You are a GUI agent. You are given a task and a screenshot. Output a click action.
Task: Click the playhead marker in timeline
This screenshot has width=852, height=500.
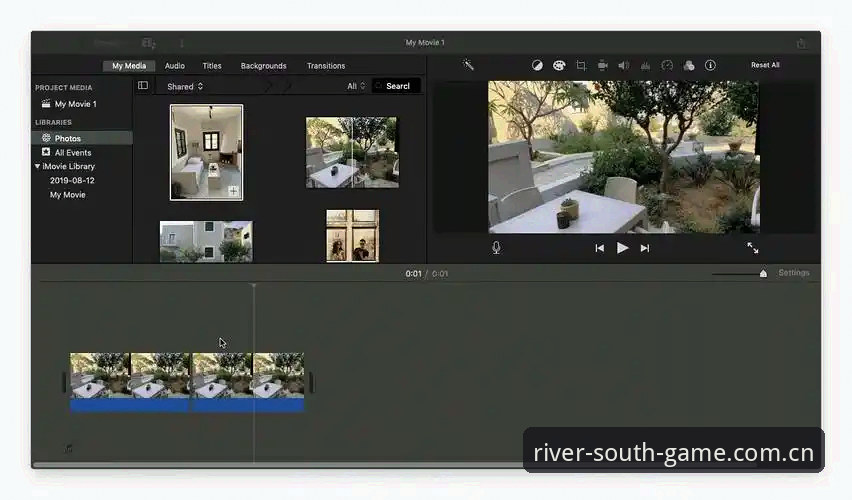click(x=253, y=285)
